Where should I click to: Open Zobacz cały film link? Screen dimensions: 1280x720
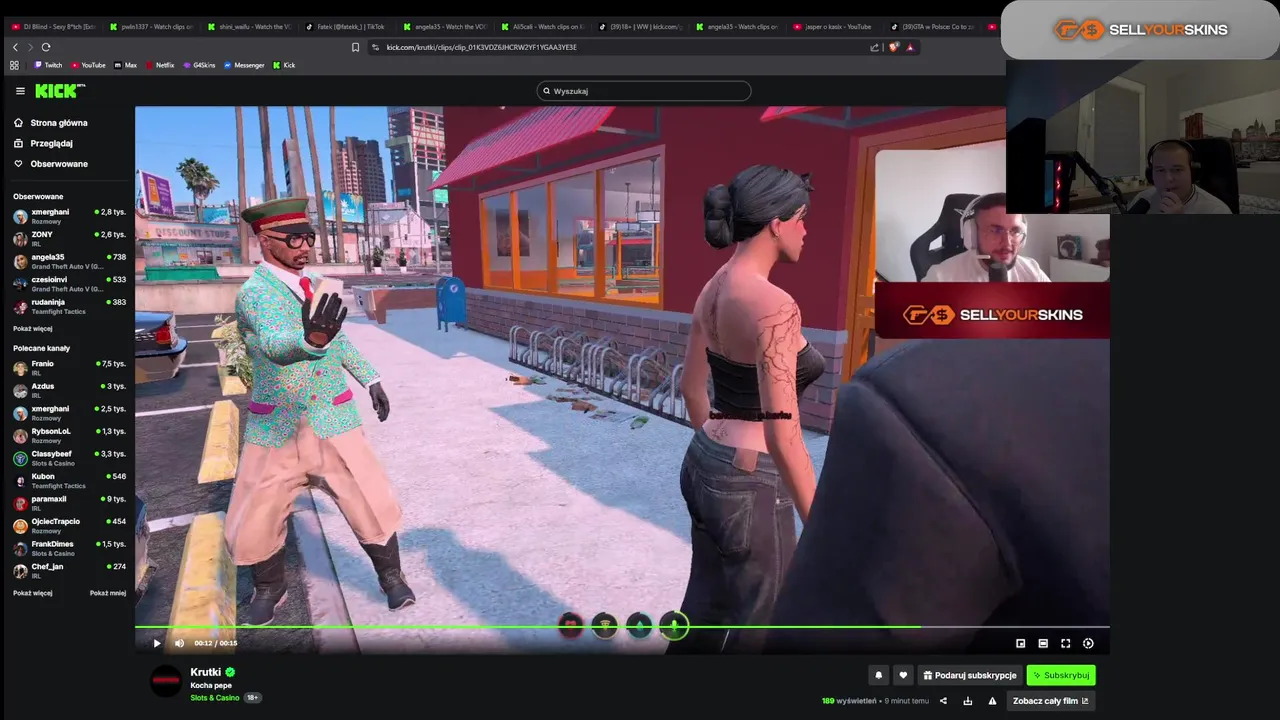tap(1050, 701)
